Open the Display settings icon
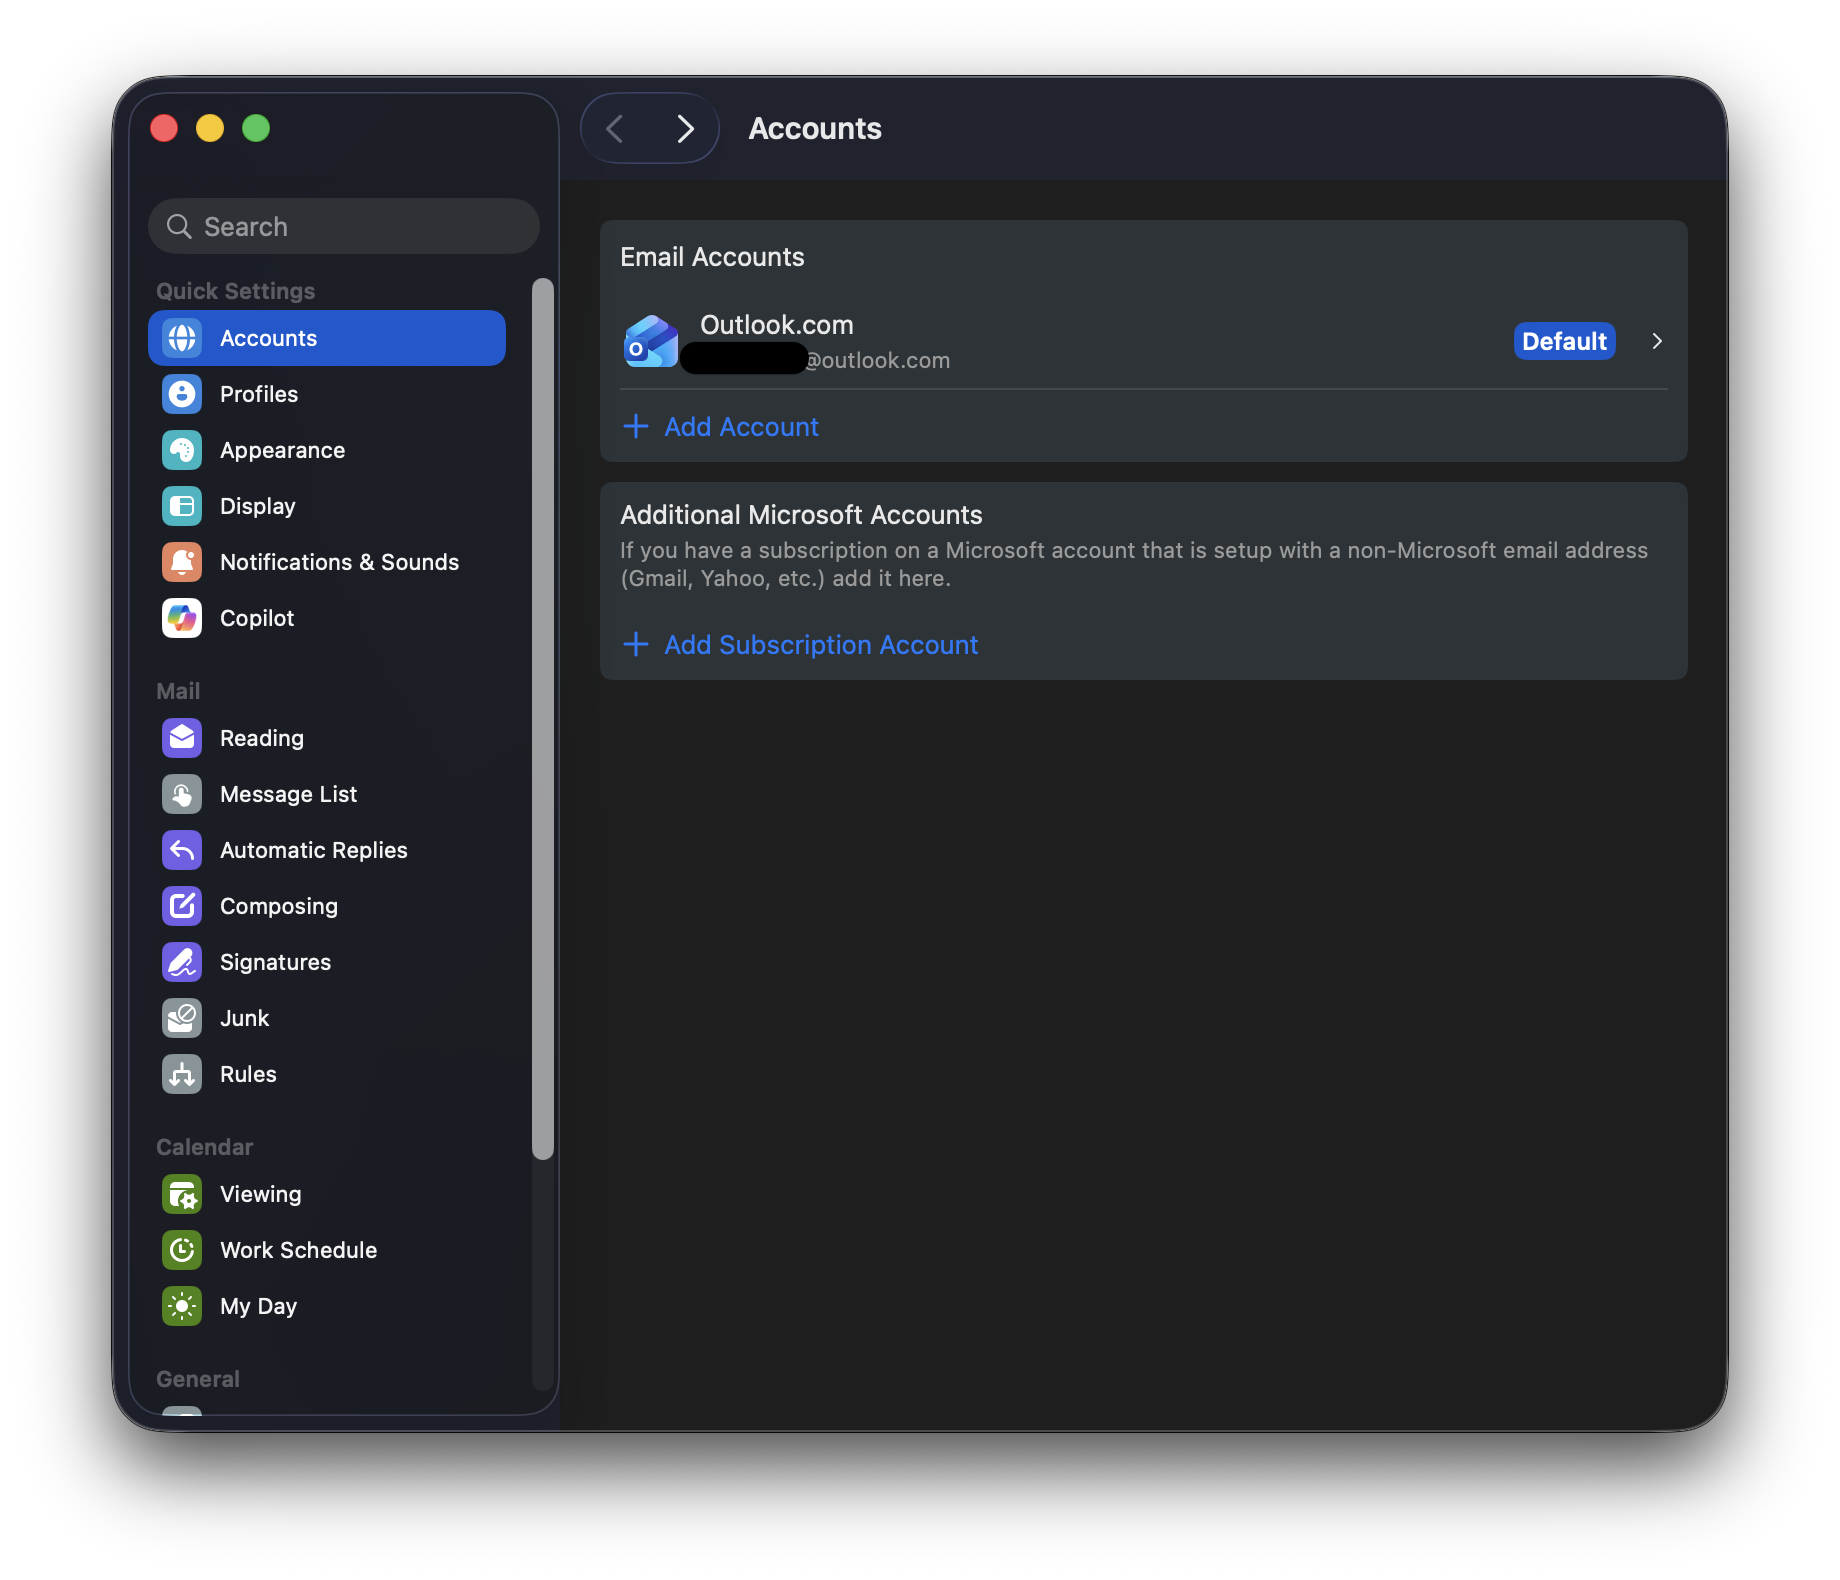Screen dimensions: 1840x1580 182,506
